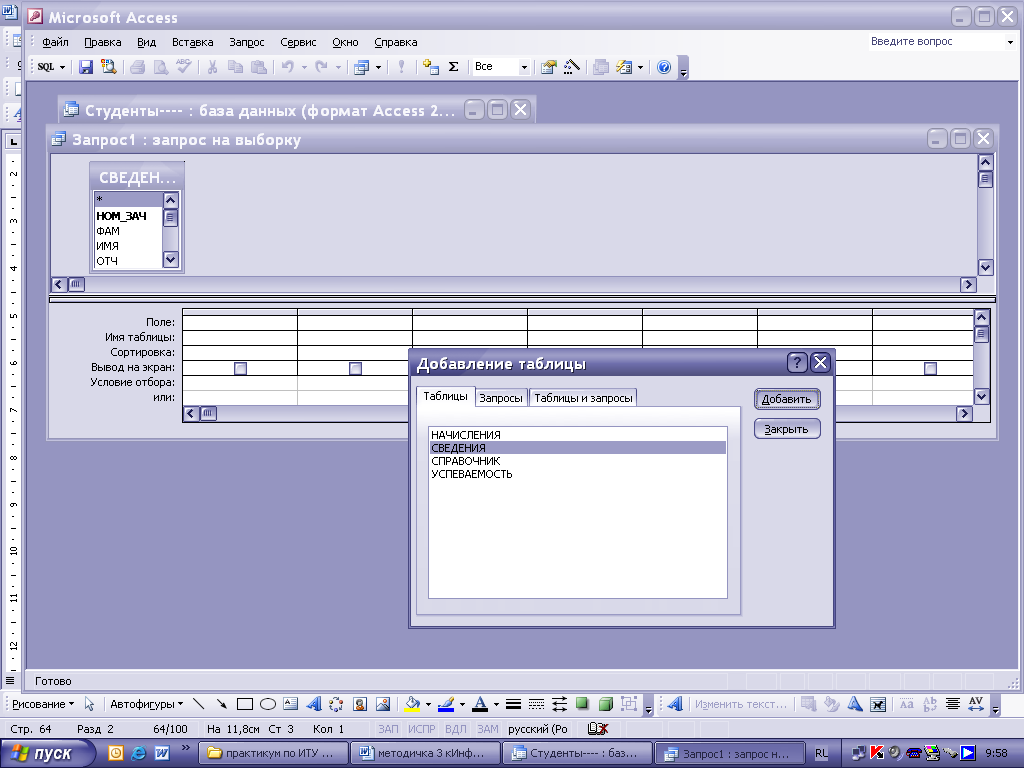Click help question button in Добавление таблицы

797,362
